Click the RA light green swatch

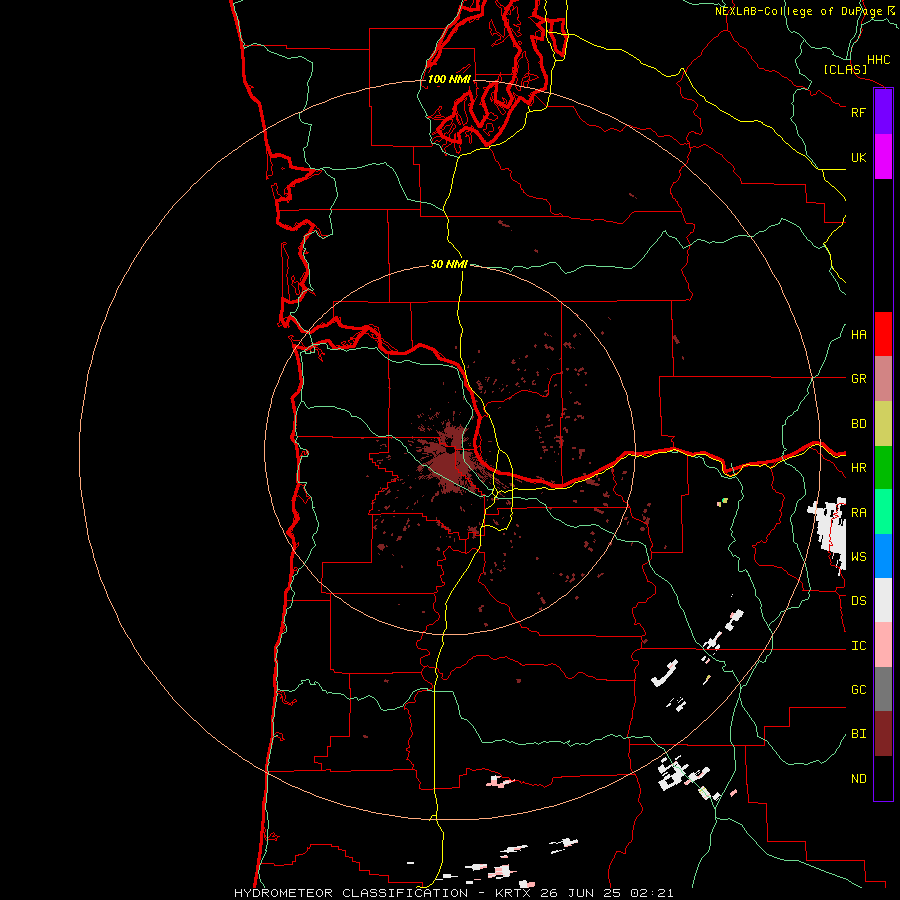click(x=883, y=512)
